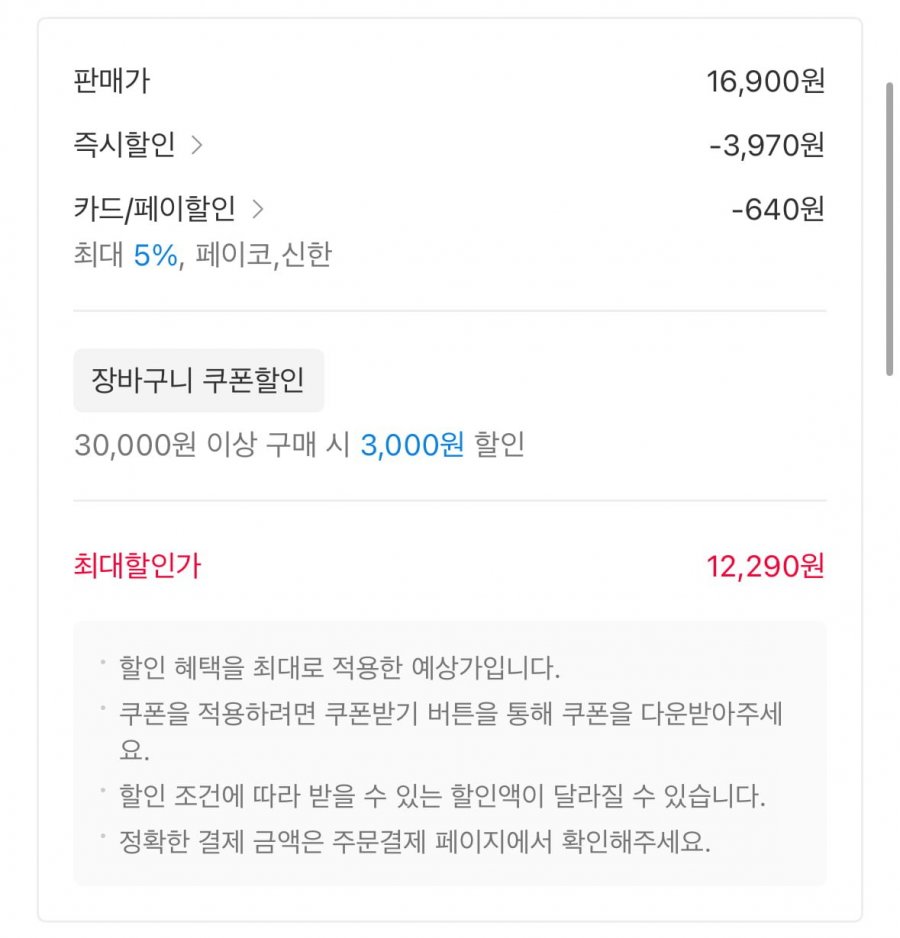Click the notice mentioning 주문결제 페이지
The image size is (900, 938).
click(x=414, y=841)
